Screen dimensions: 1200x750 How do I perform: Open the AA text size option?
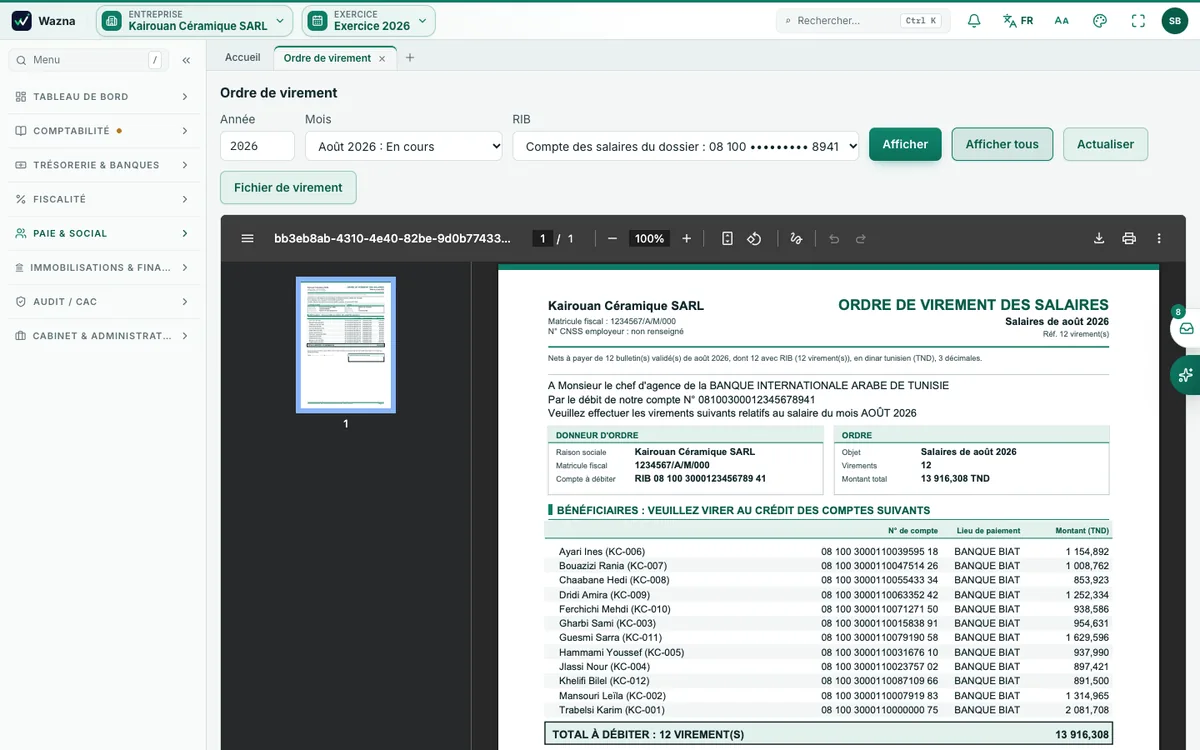tap(1062, 20)
